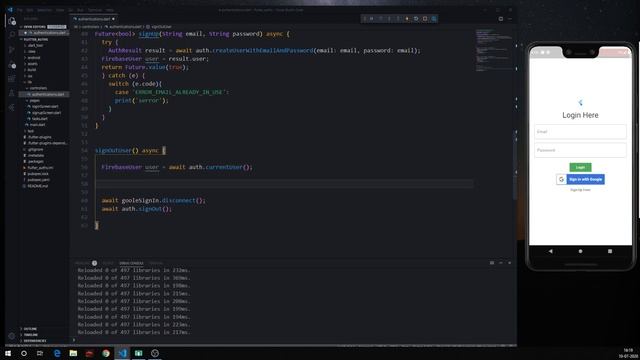Viewport: 640px width, 360px height.
Task: Switch to the Terminal panel tab
Action: click(x=156, y=263)
